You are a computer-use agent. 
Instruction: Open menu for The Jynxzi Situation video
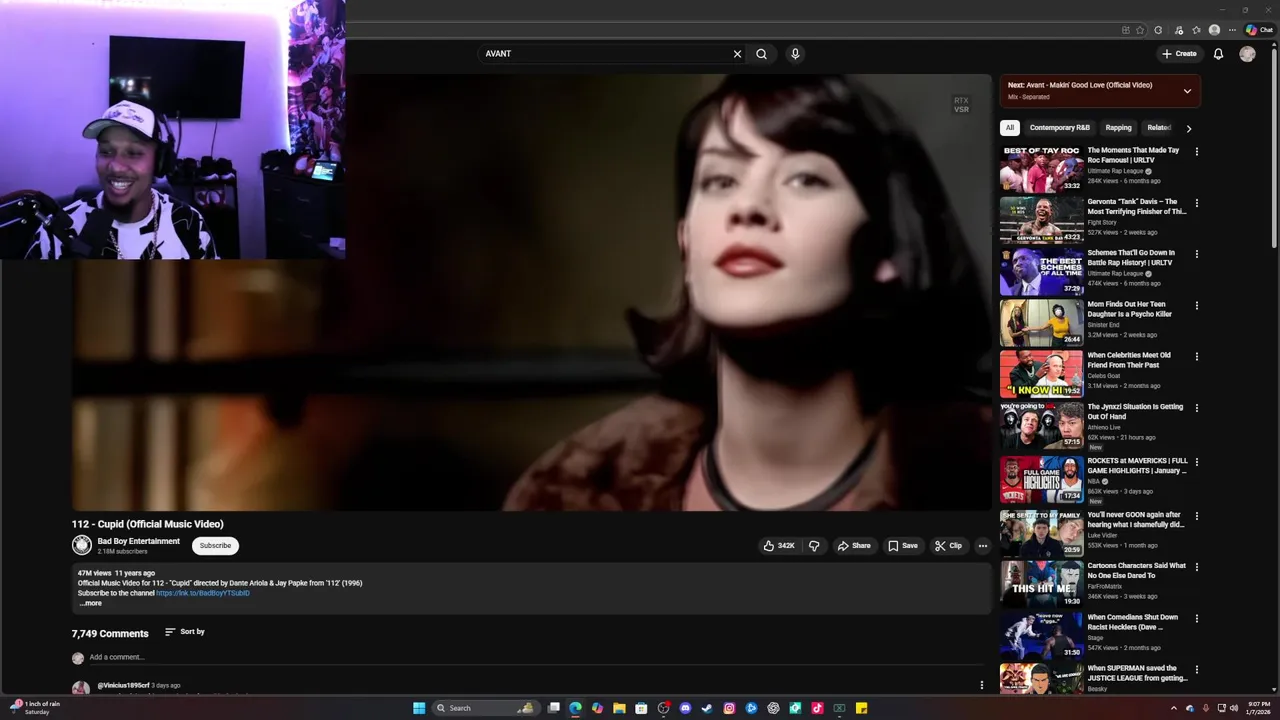[1196, 408]
